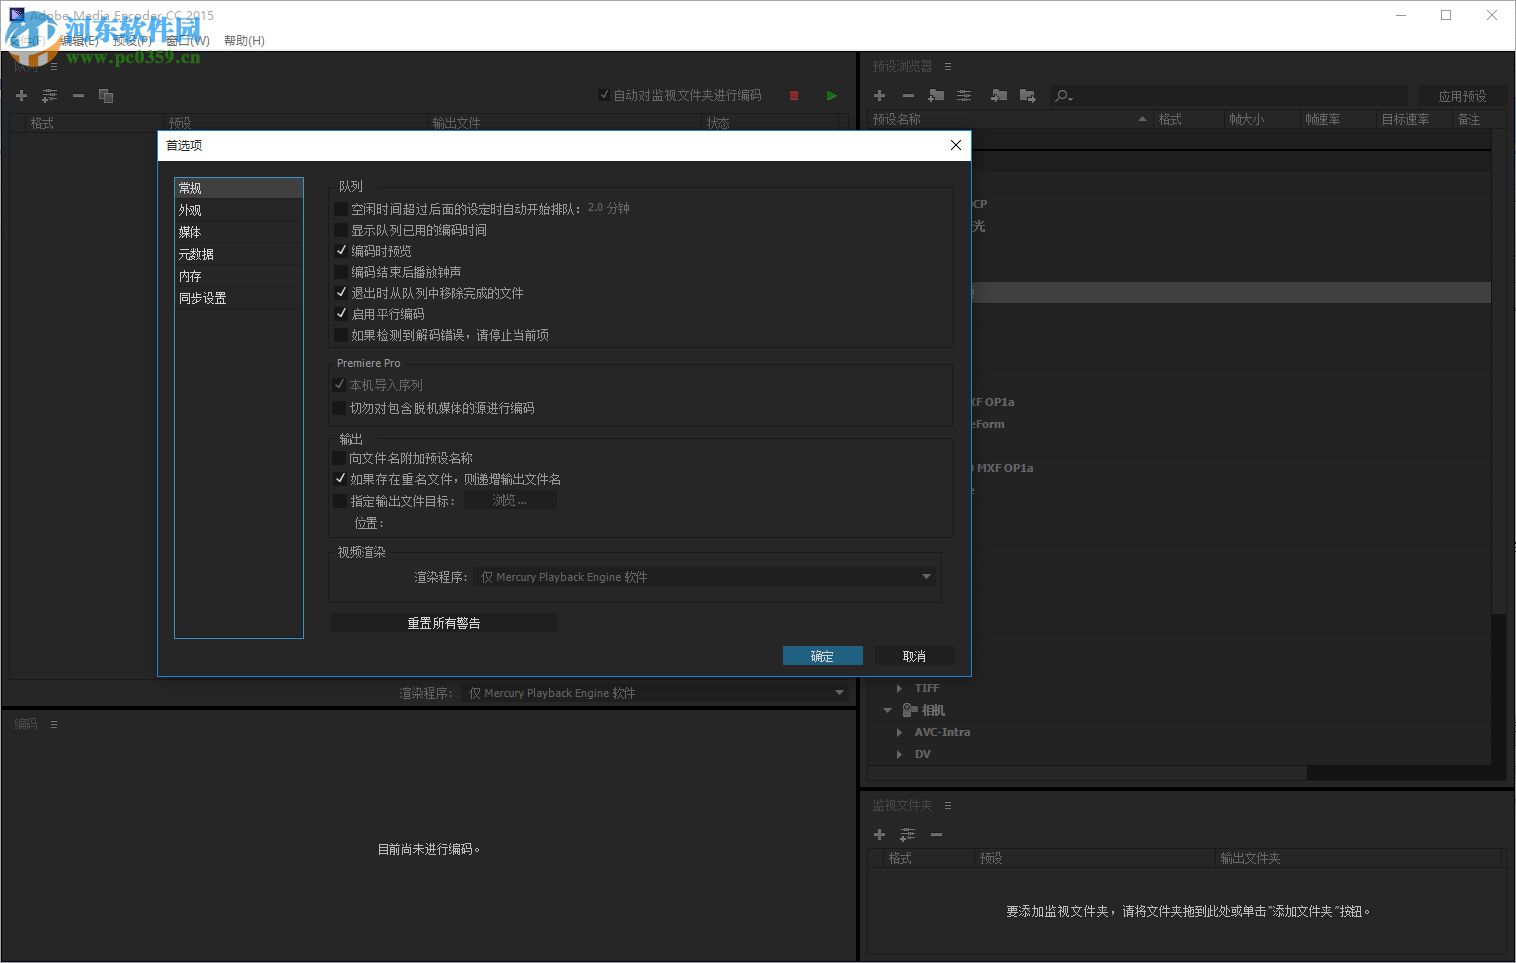1516x963 pixels.
Task: Open the Help menu
Action: pyautogui.click(x=245, y=41)
